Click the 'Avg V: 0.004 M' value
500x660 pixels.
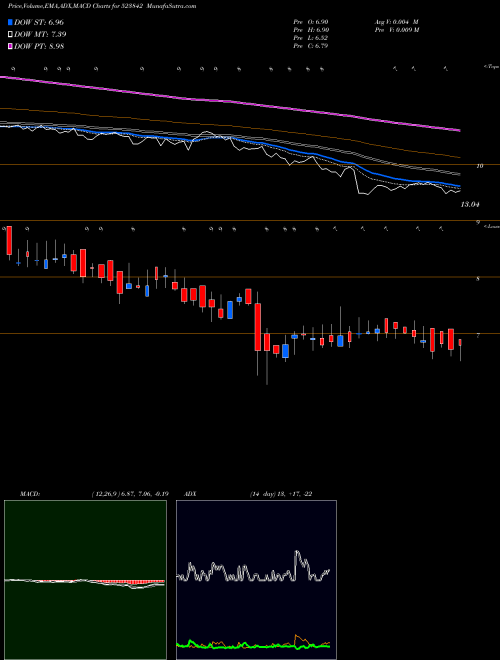(x=396, y=22)
